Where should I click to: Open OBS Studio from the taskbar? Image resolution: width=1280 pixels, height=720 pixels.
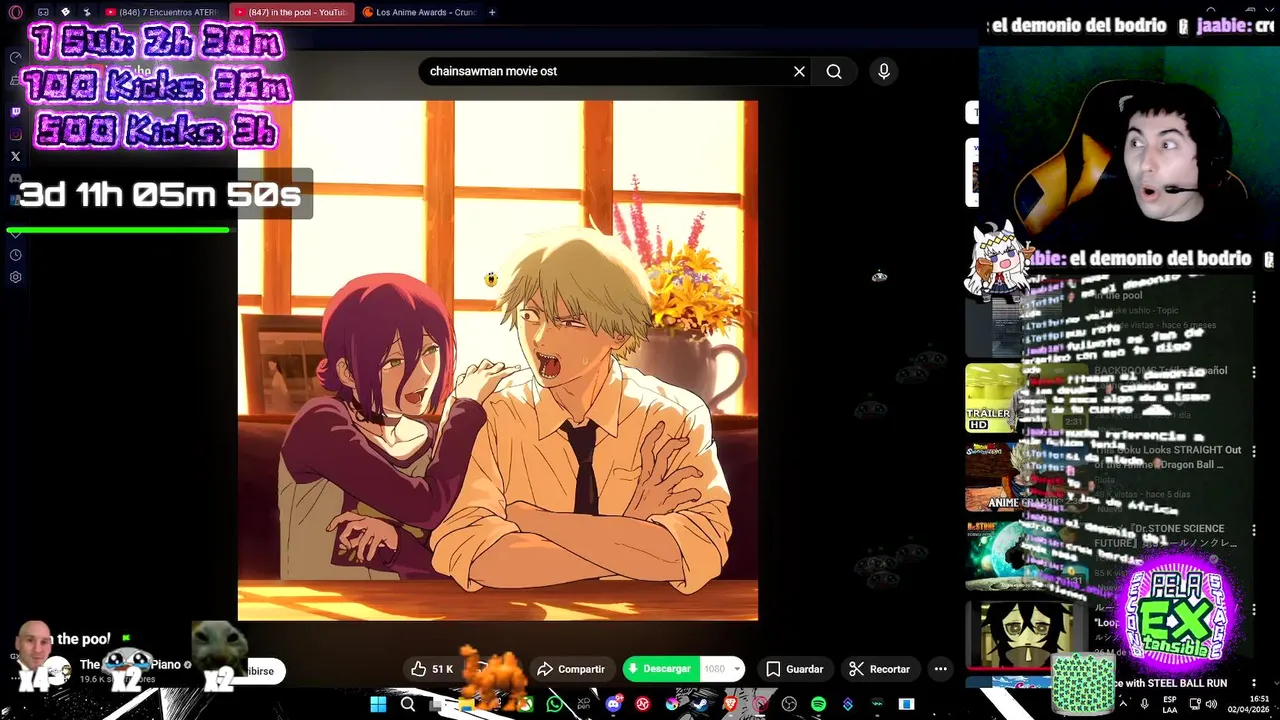click(x=789, y=704)
